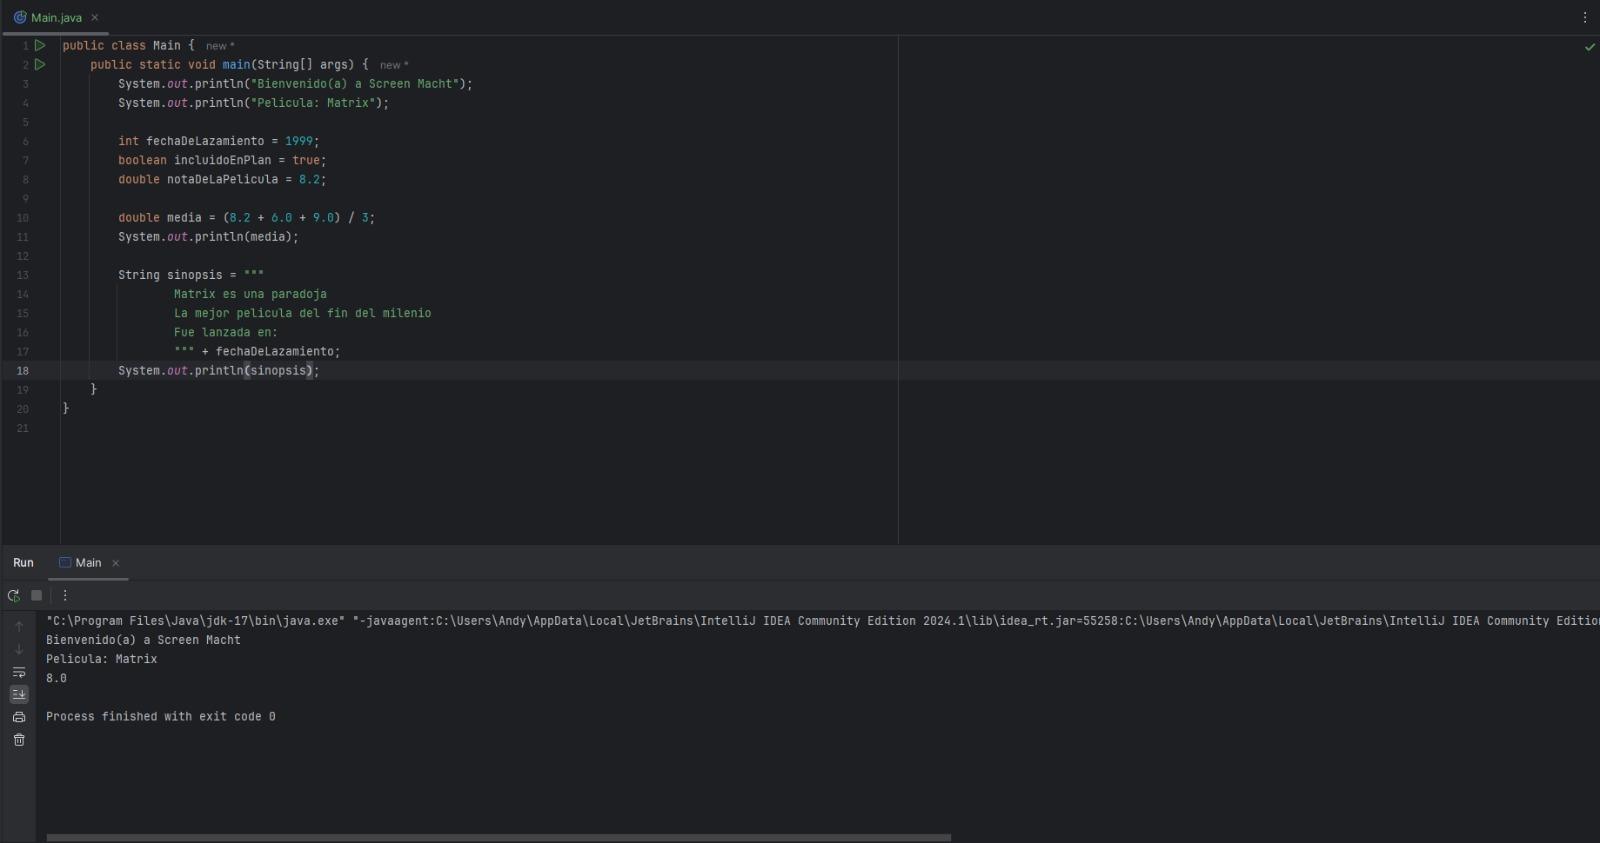Clear all console output trash icon
1600x843 pixels.
19,740
